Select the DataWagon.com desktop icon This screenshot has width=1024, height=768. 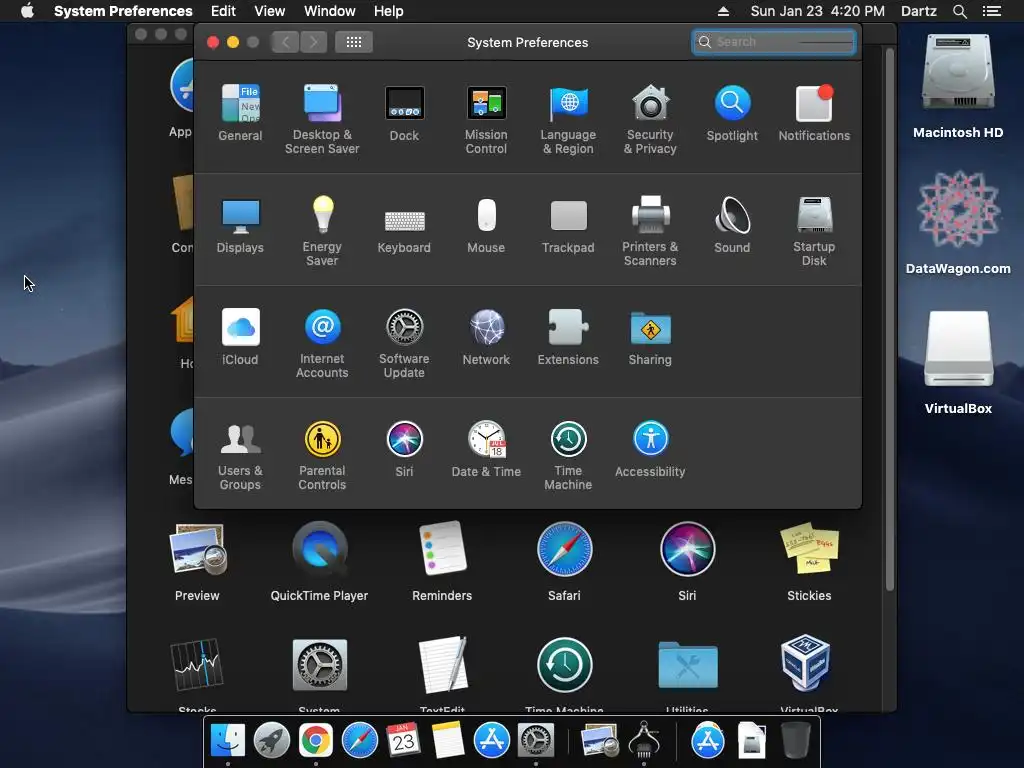958,222
